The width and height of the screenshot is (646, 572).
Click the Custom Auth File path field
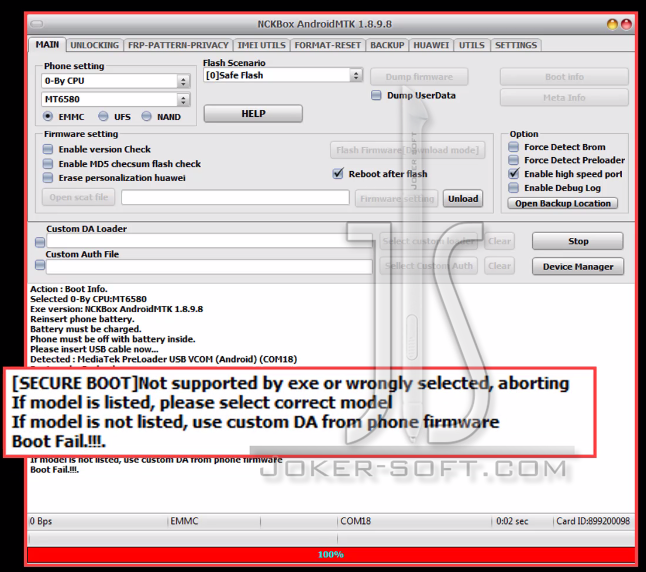(x=209, y=267)
